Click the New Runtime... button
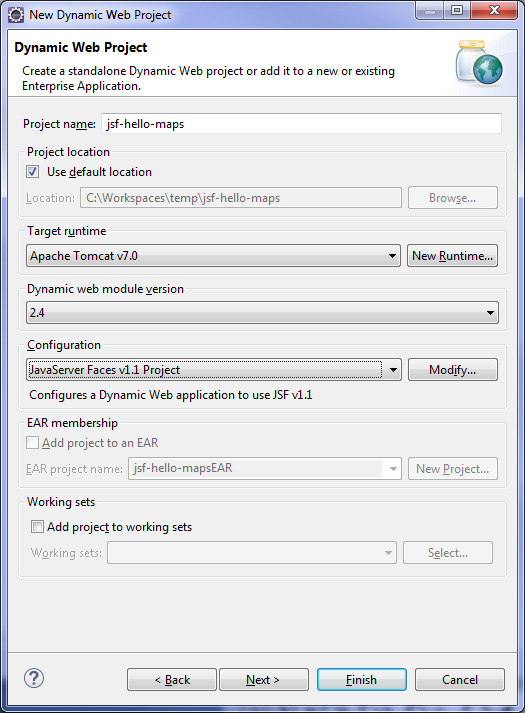 tap(452, 256)
